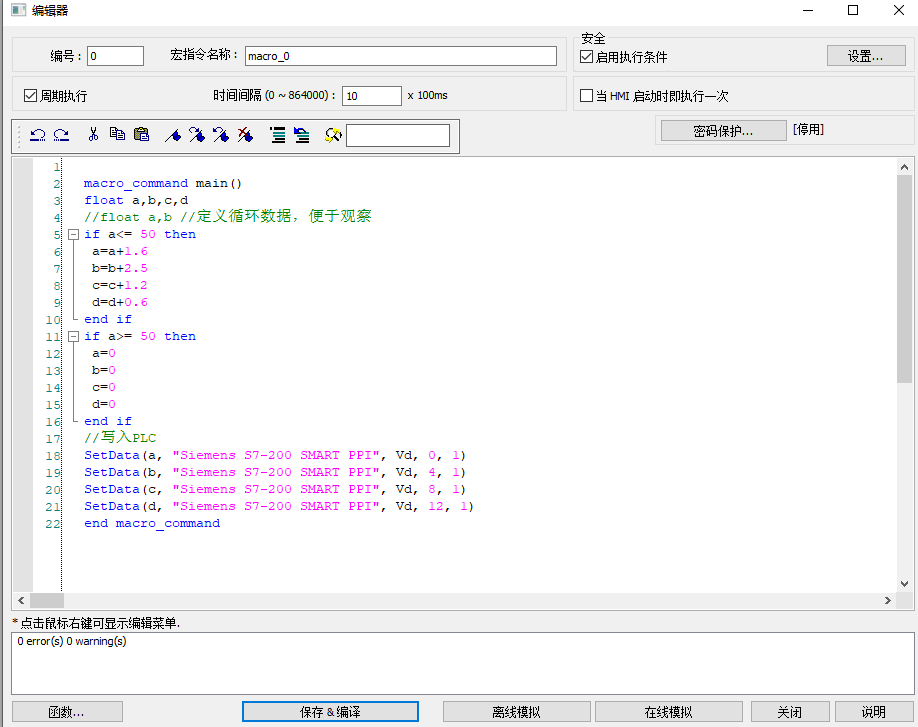Collapse the first if block on line 5
The height and width of the screenshot is (727, 918).
click(73, 234)
